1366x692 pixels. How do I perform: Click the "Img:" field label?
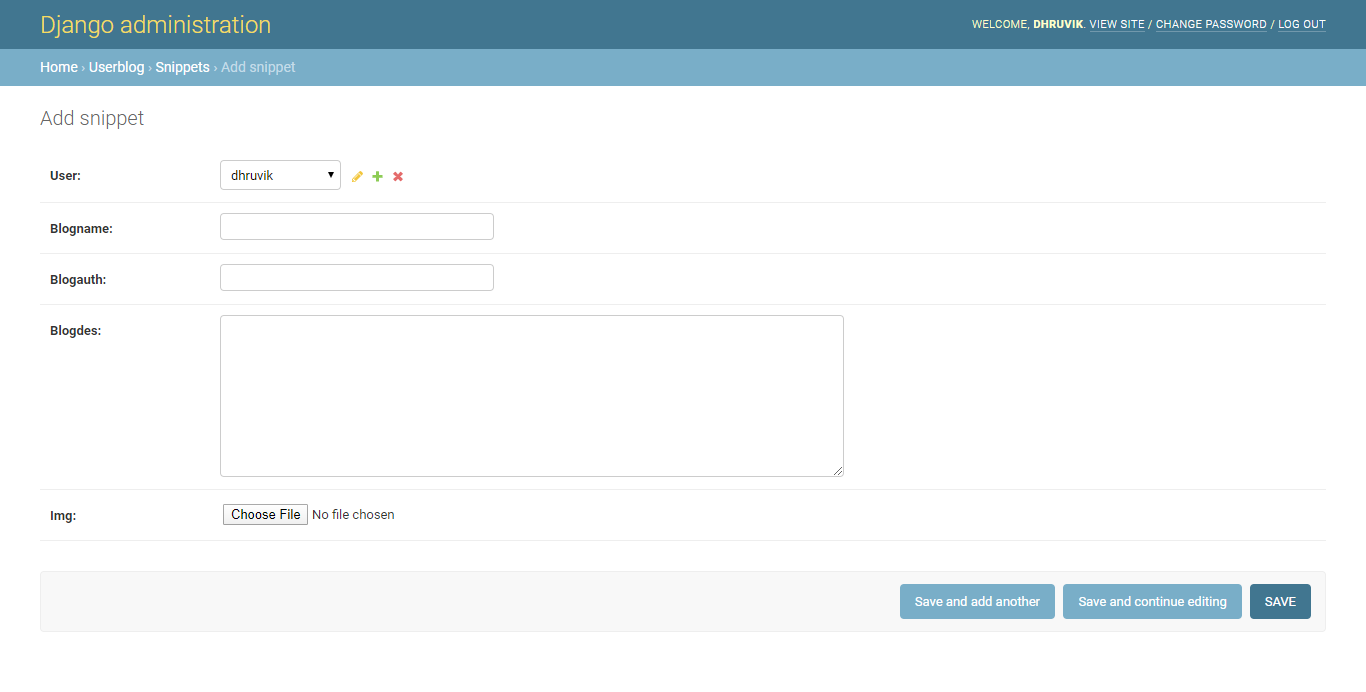pyautogui.click(x=63, y=516)
